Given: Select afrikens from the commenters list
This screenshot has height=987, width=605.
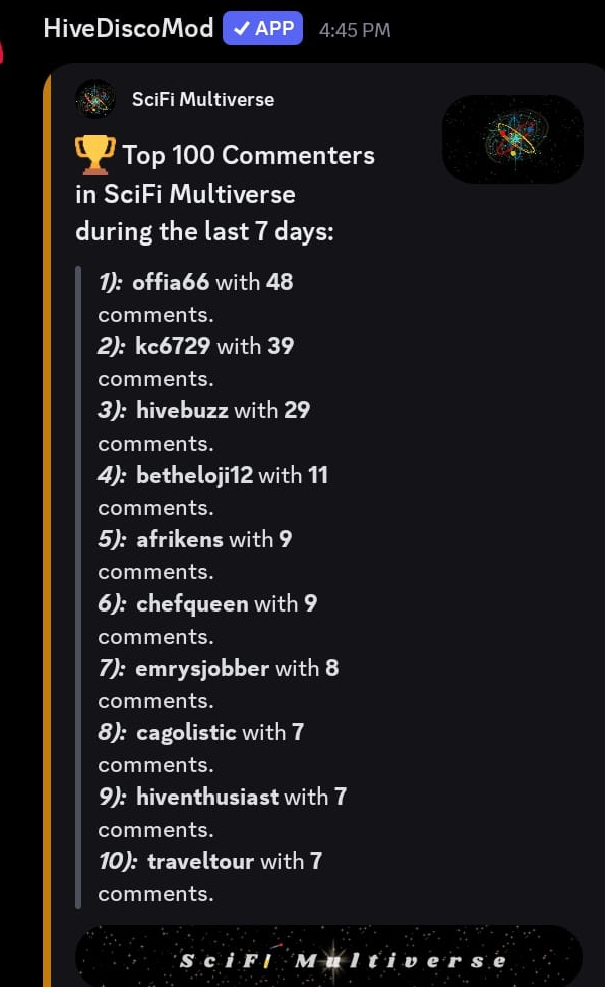Looking at the screenshot, I should 180,539.
